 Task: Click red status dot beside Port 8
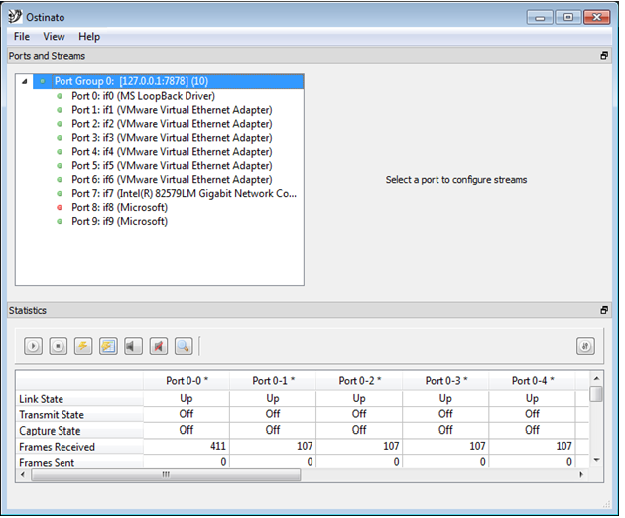[60, 207]
